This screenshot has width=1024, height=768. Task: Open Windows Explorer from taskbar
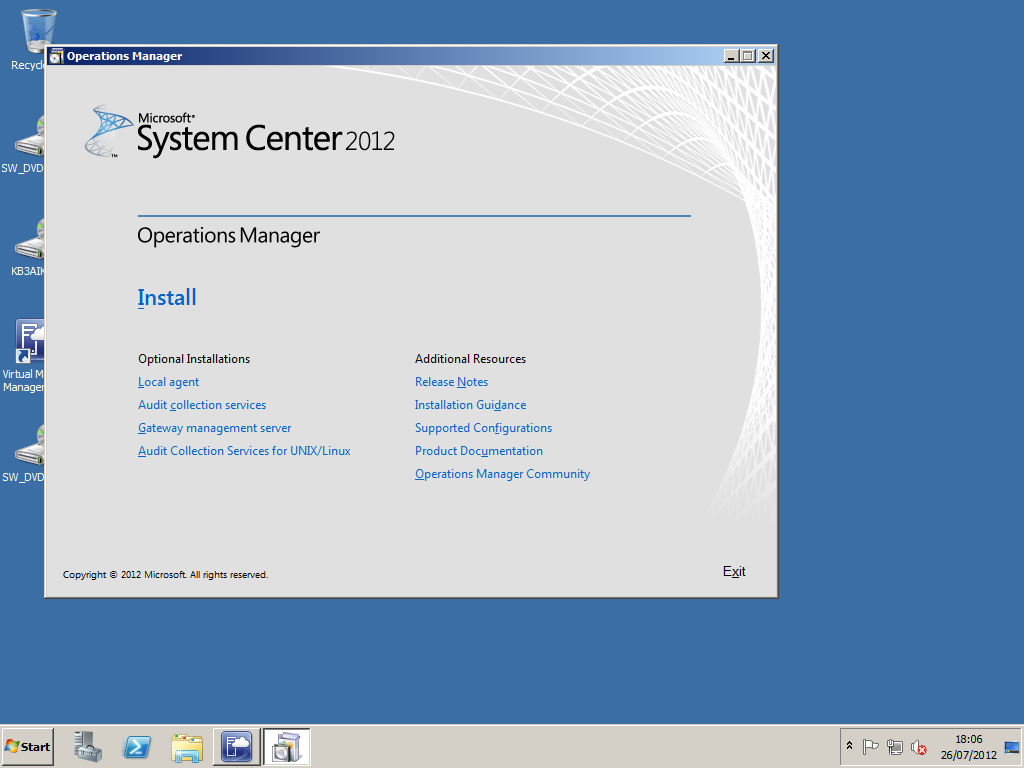(187, 747)
